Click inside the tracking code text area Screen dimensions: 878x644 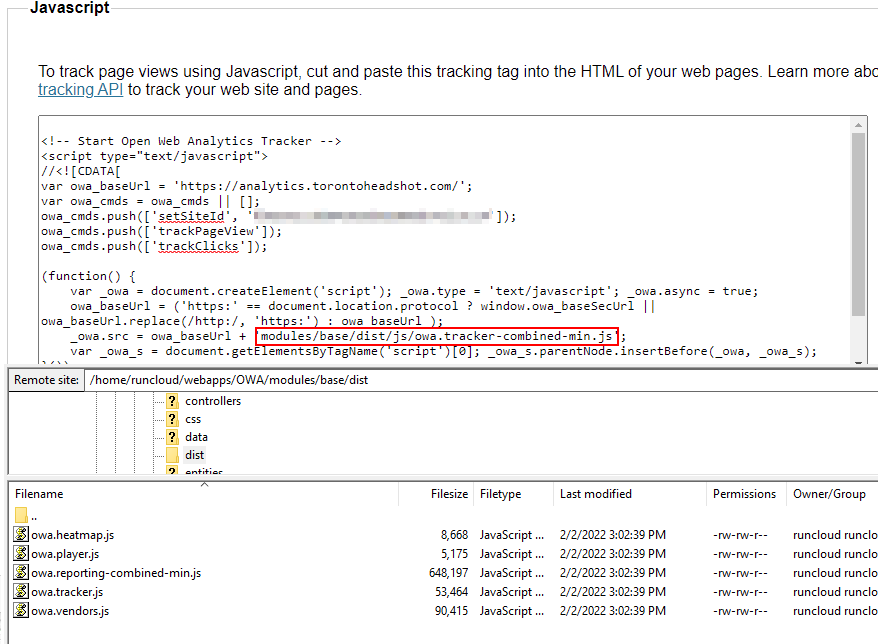(x=445, y=241)
